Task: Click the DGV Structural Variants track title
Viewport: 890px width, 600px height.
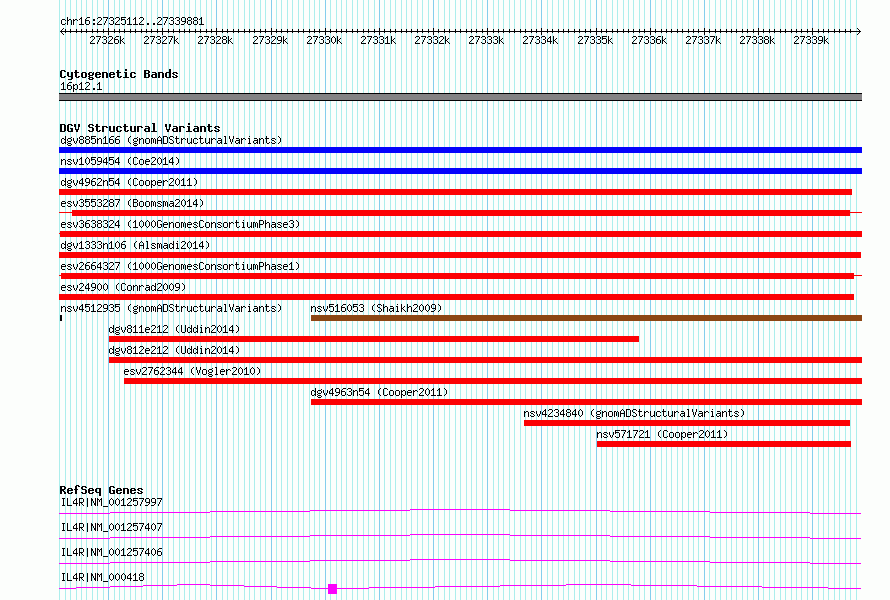Action: click(x=140, y=128)
